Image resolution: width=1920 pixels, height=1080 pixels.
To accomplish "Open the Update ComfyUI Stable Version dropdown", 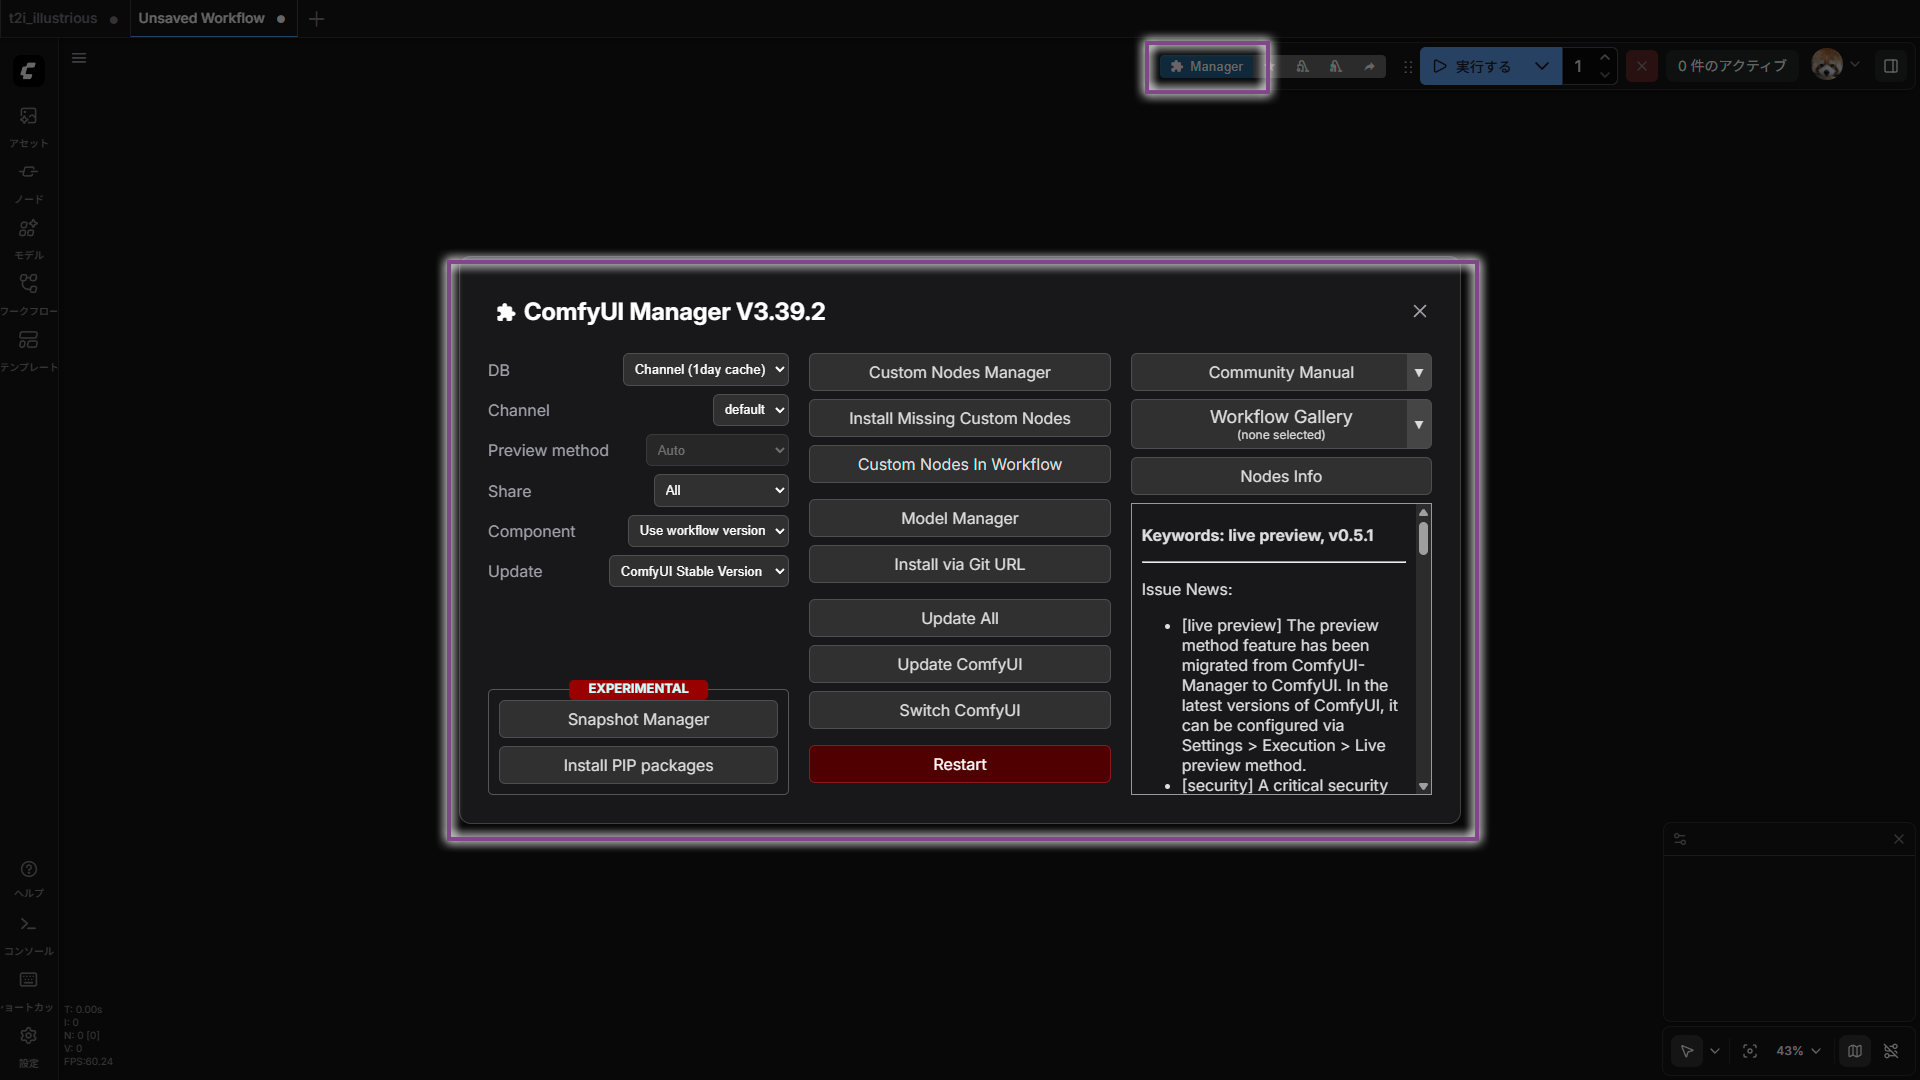I will click(698, 571).
